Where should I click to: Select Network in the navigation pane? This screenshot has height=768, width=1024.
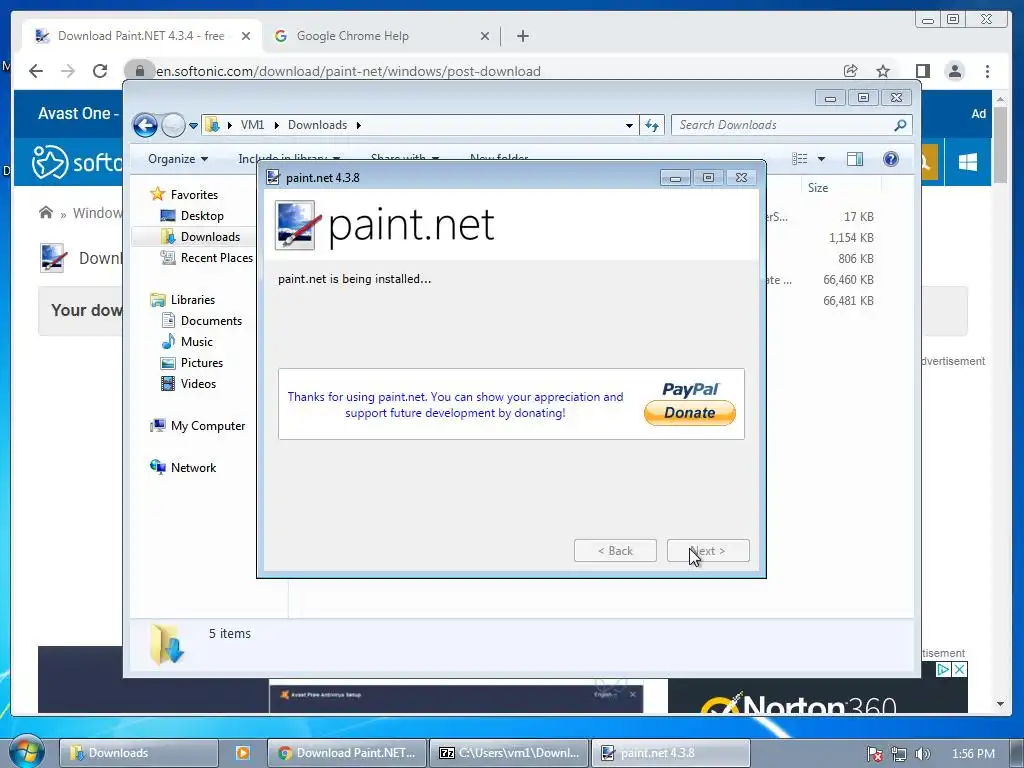point(193,468)
